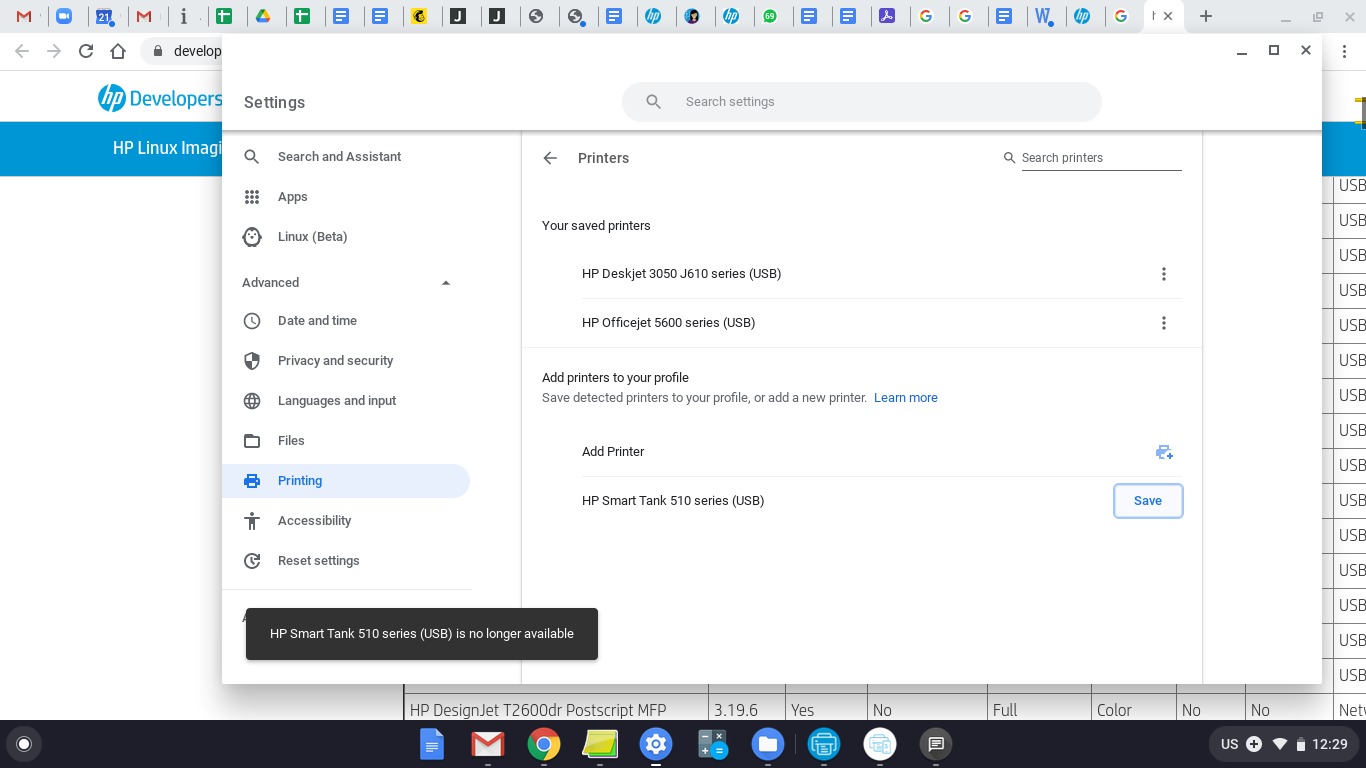This screenshot has width=1366, height=768.
Task: Open Calculator from the shelf
Action: point(712,744)
